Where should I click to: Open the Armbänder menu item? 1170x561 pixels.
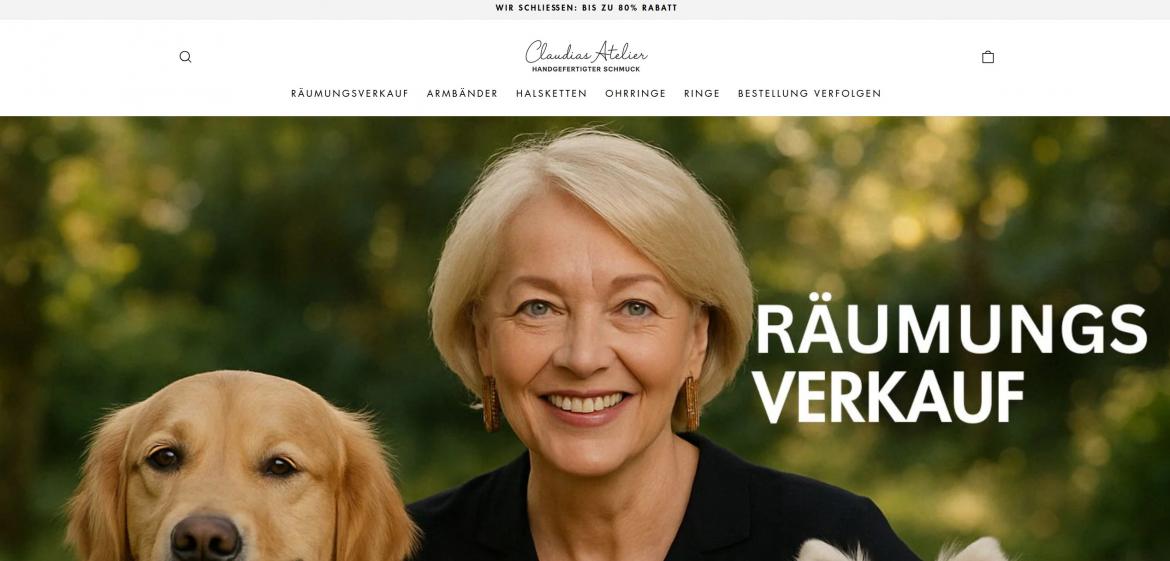[462, 93]
